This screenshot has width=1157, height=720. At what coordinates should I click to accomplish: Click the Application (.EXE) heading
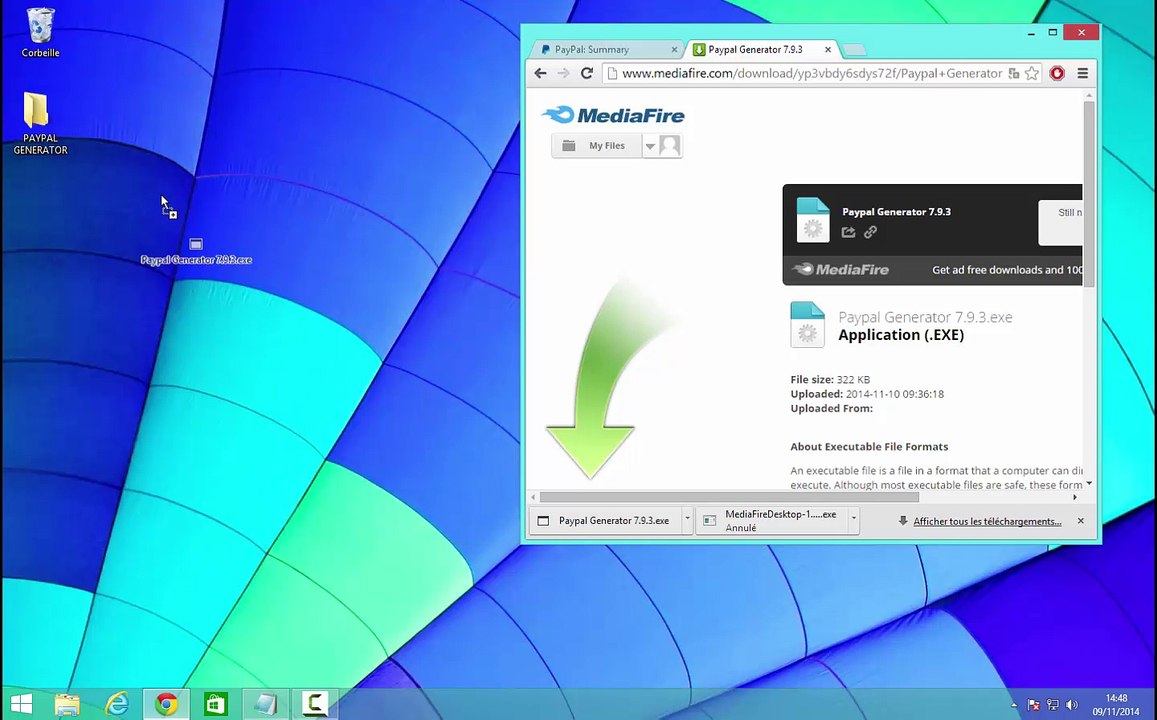(901, 335)
